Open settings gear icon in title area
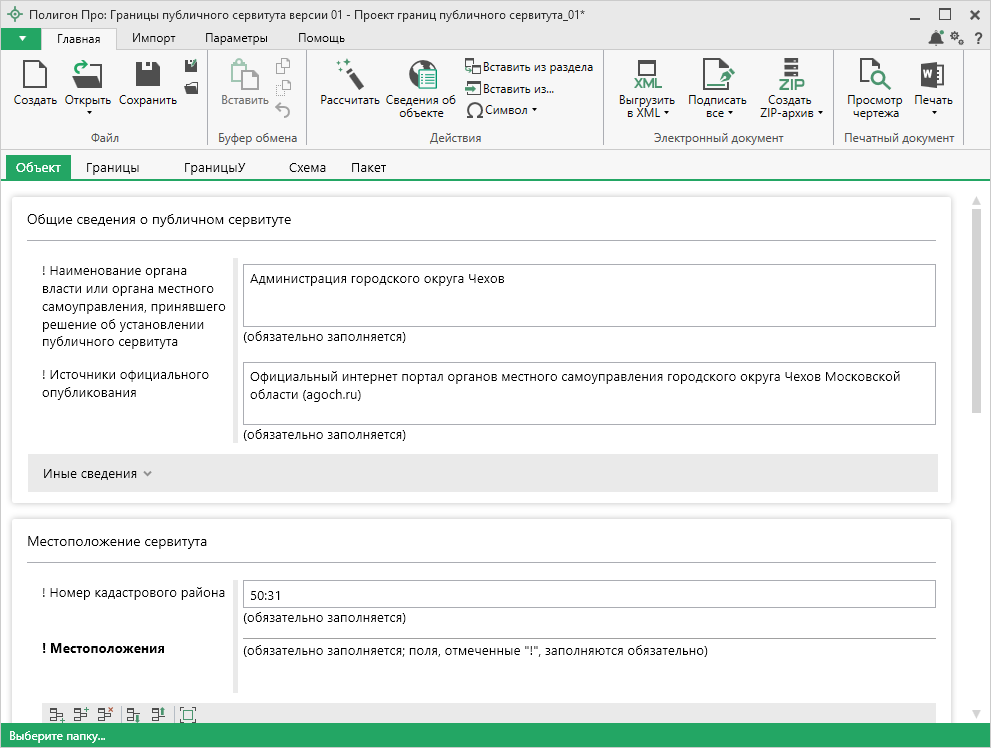This screenshot has height=748, width=991. pos(956,38)
